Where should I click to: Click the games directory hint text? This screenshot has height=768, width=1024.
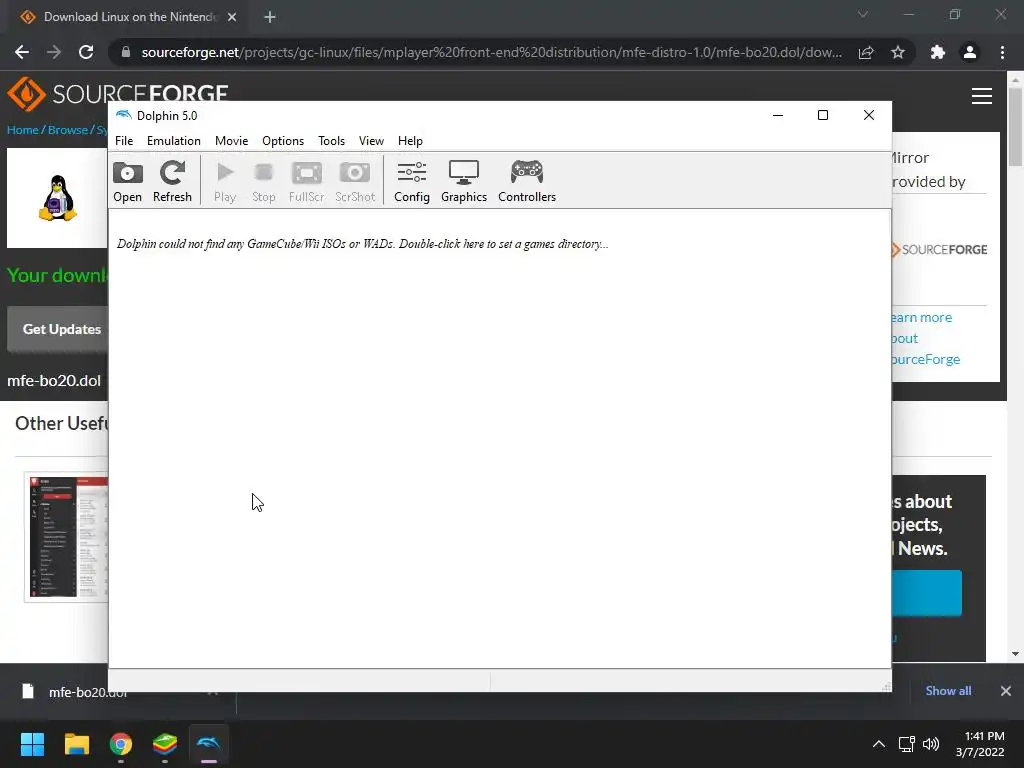[362, 244]
